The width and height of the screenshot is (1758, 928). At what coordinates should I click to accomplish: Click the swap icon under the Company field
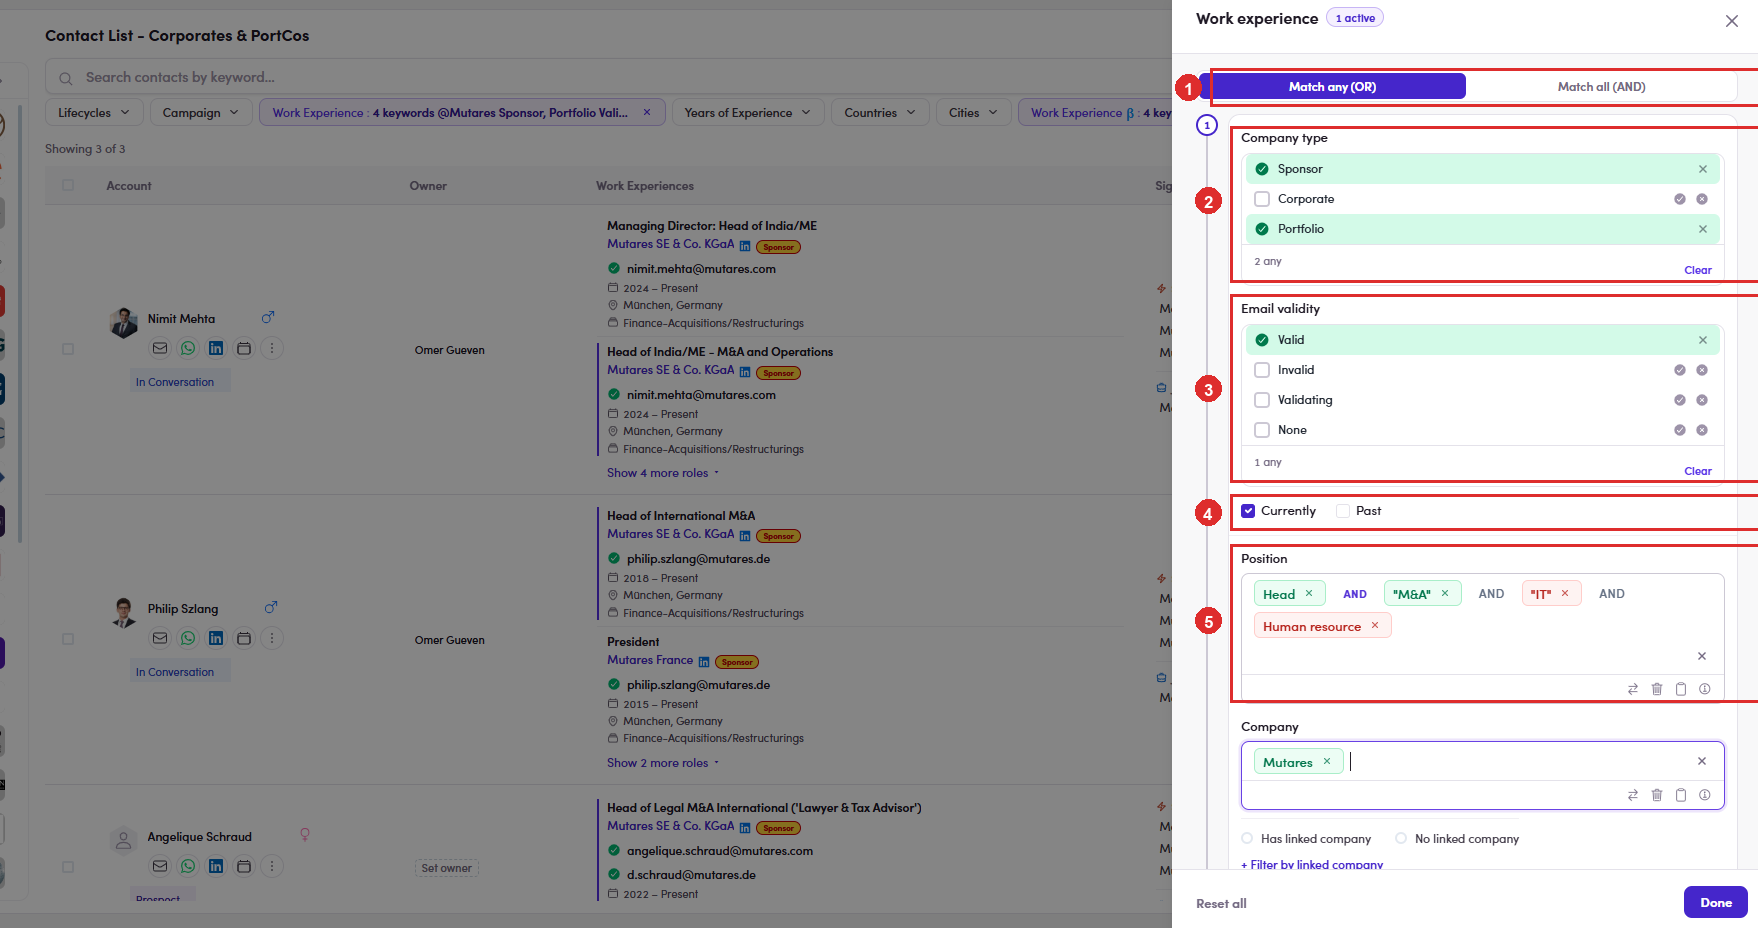point(1633,795)
